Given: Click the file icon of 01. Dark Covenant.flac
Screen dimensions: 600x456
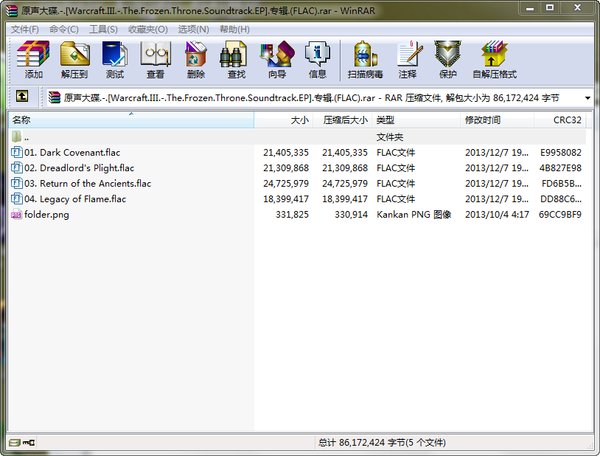Looking at the screenshot, I should click(17, 152).
